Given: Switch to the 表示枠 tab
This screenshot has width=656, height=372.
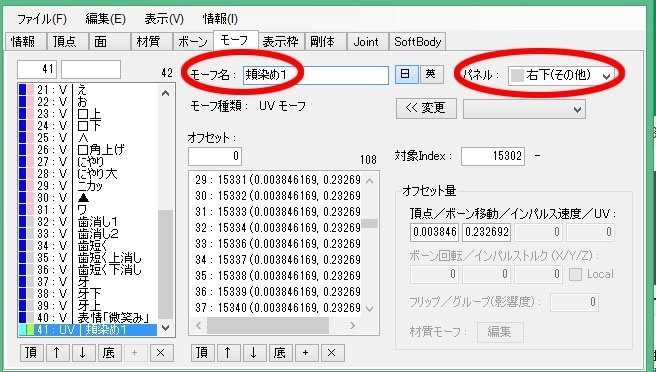Looking at the screenshot, I should click(x=281, y=42).
